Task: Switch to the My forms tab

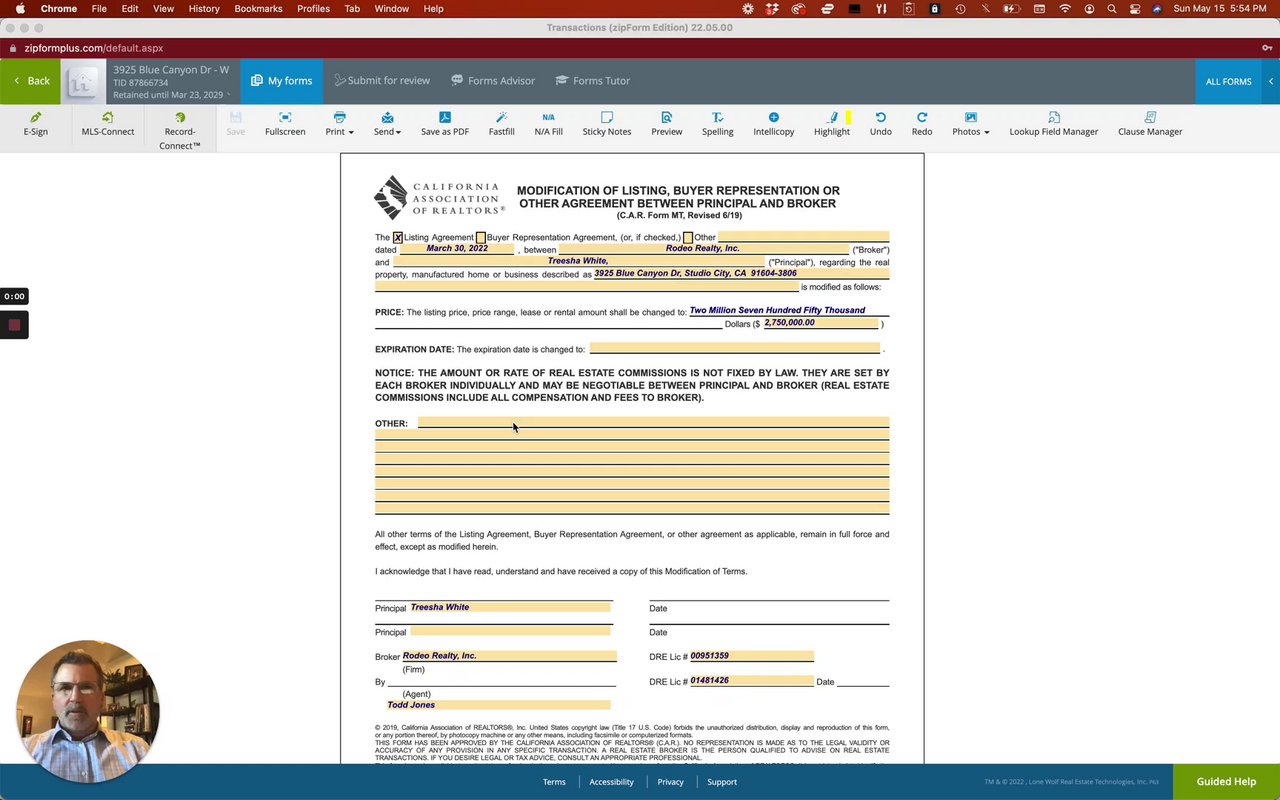Action: click(x=281, y=81)
